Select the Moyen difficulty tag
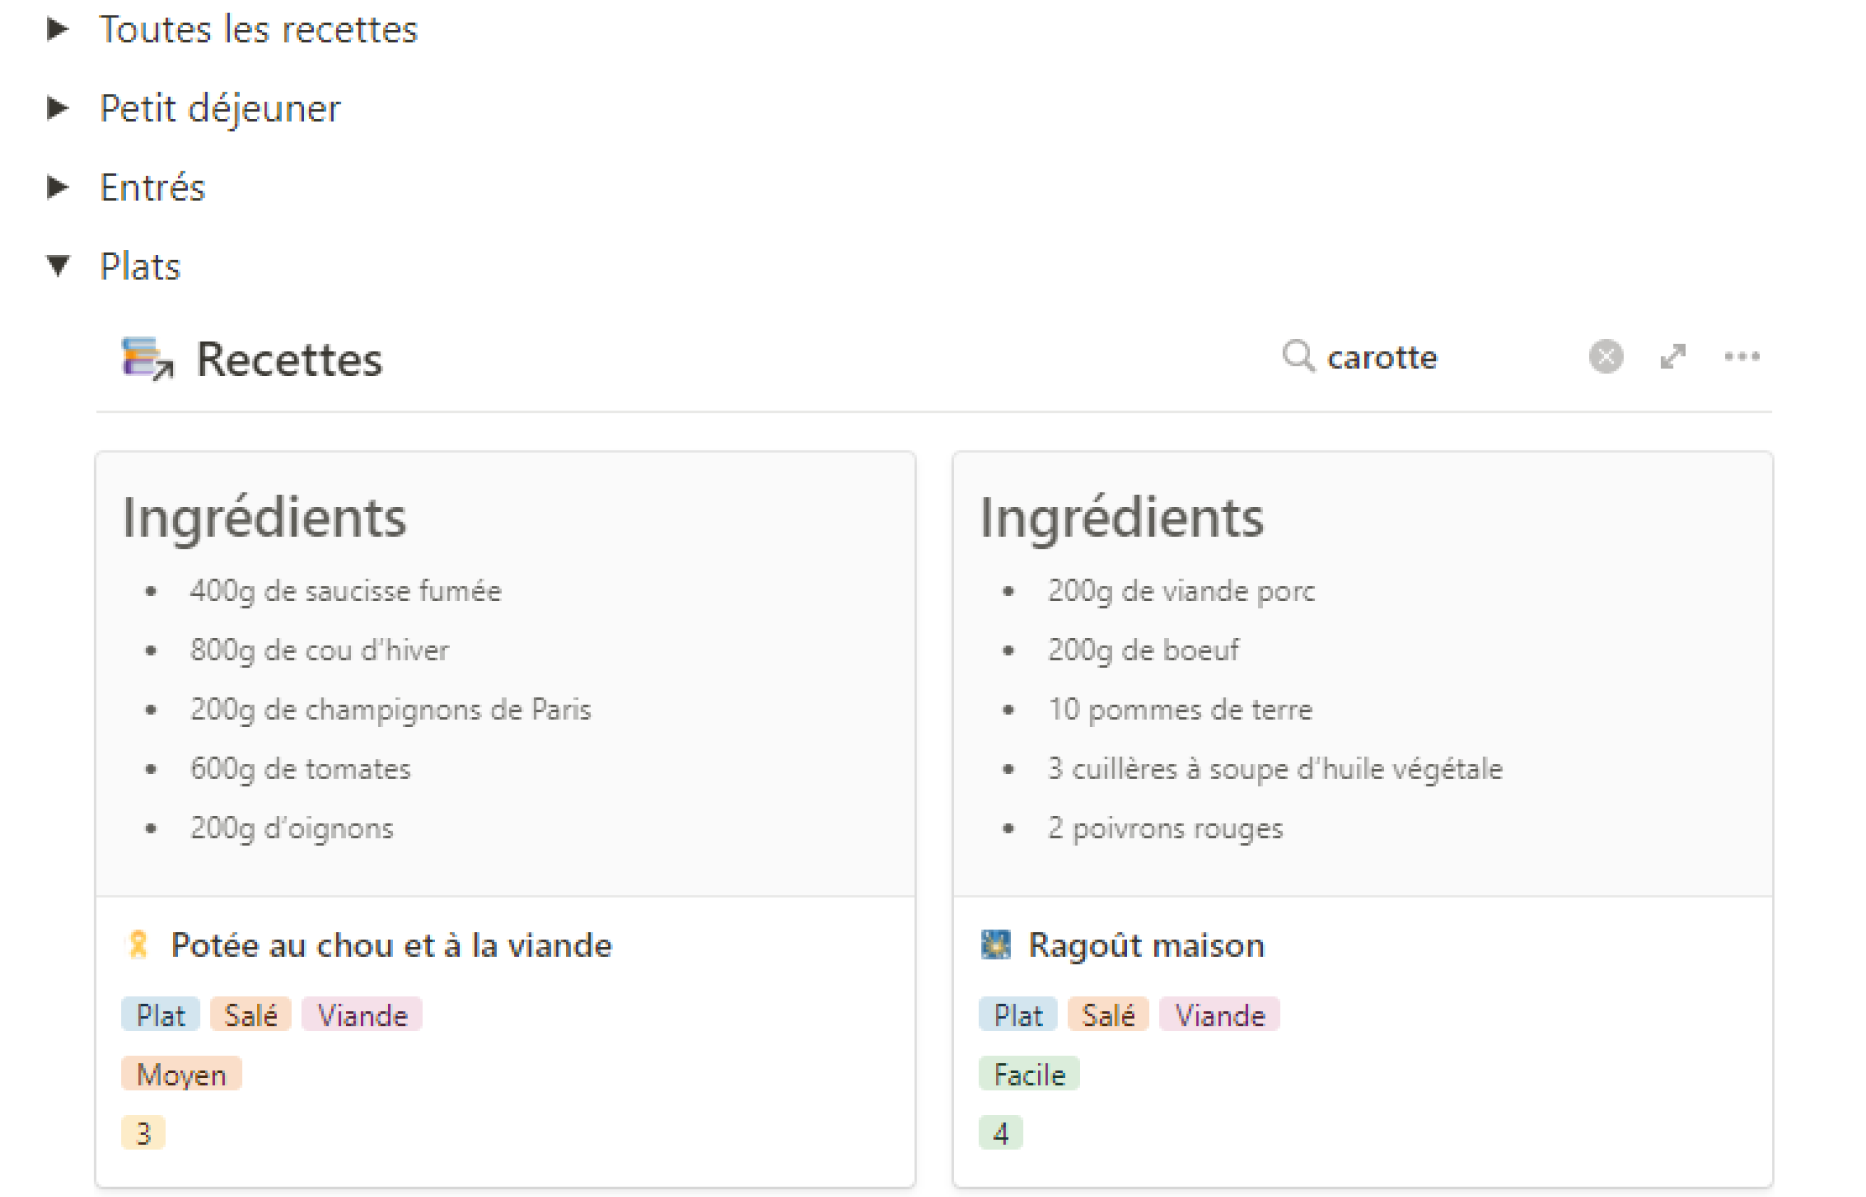The image size is (1866, 1197). coord(181,1074)
